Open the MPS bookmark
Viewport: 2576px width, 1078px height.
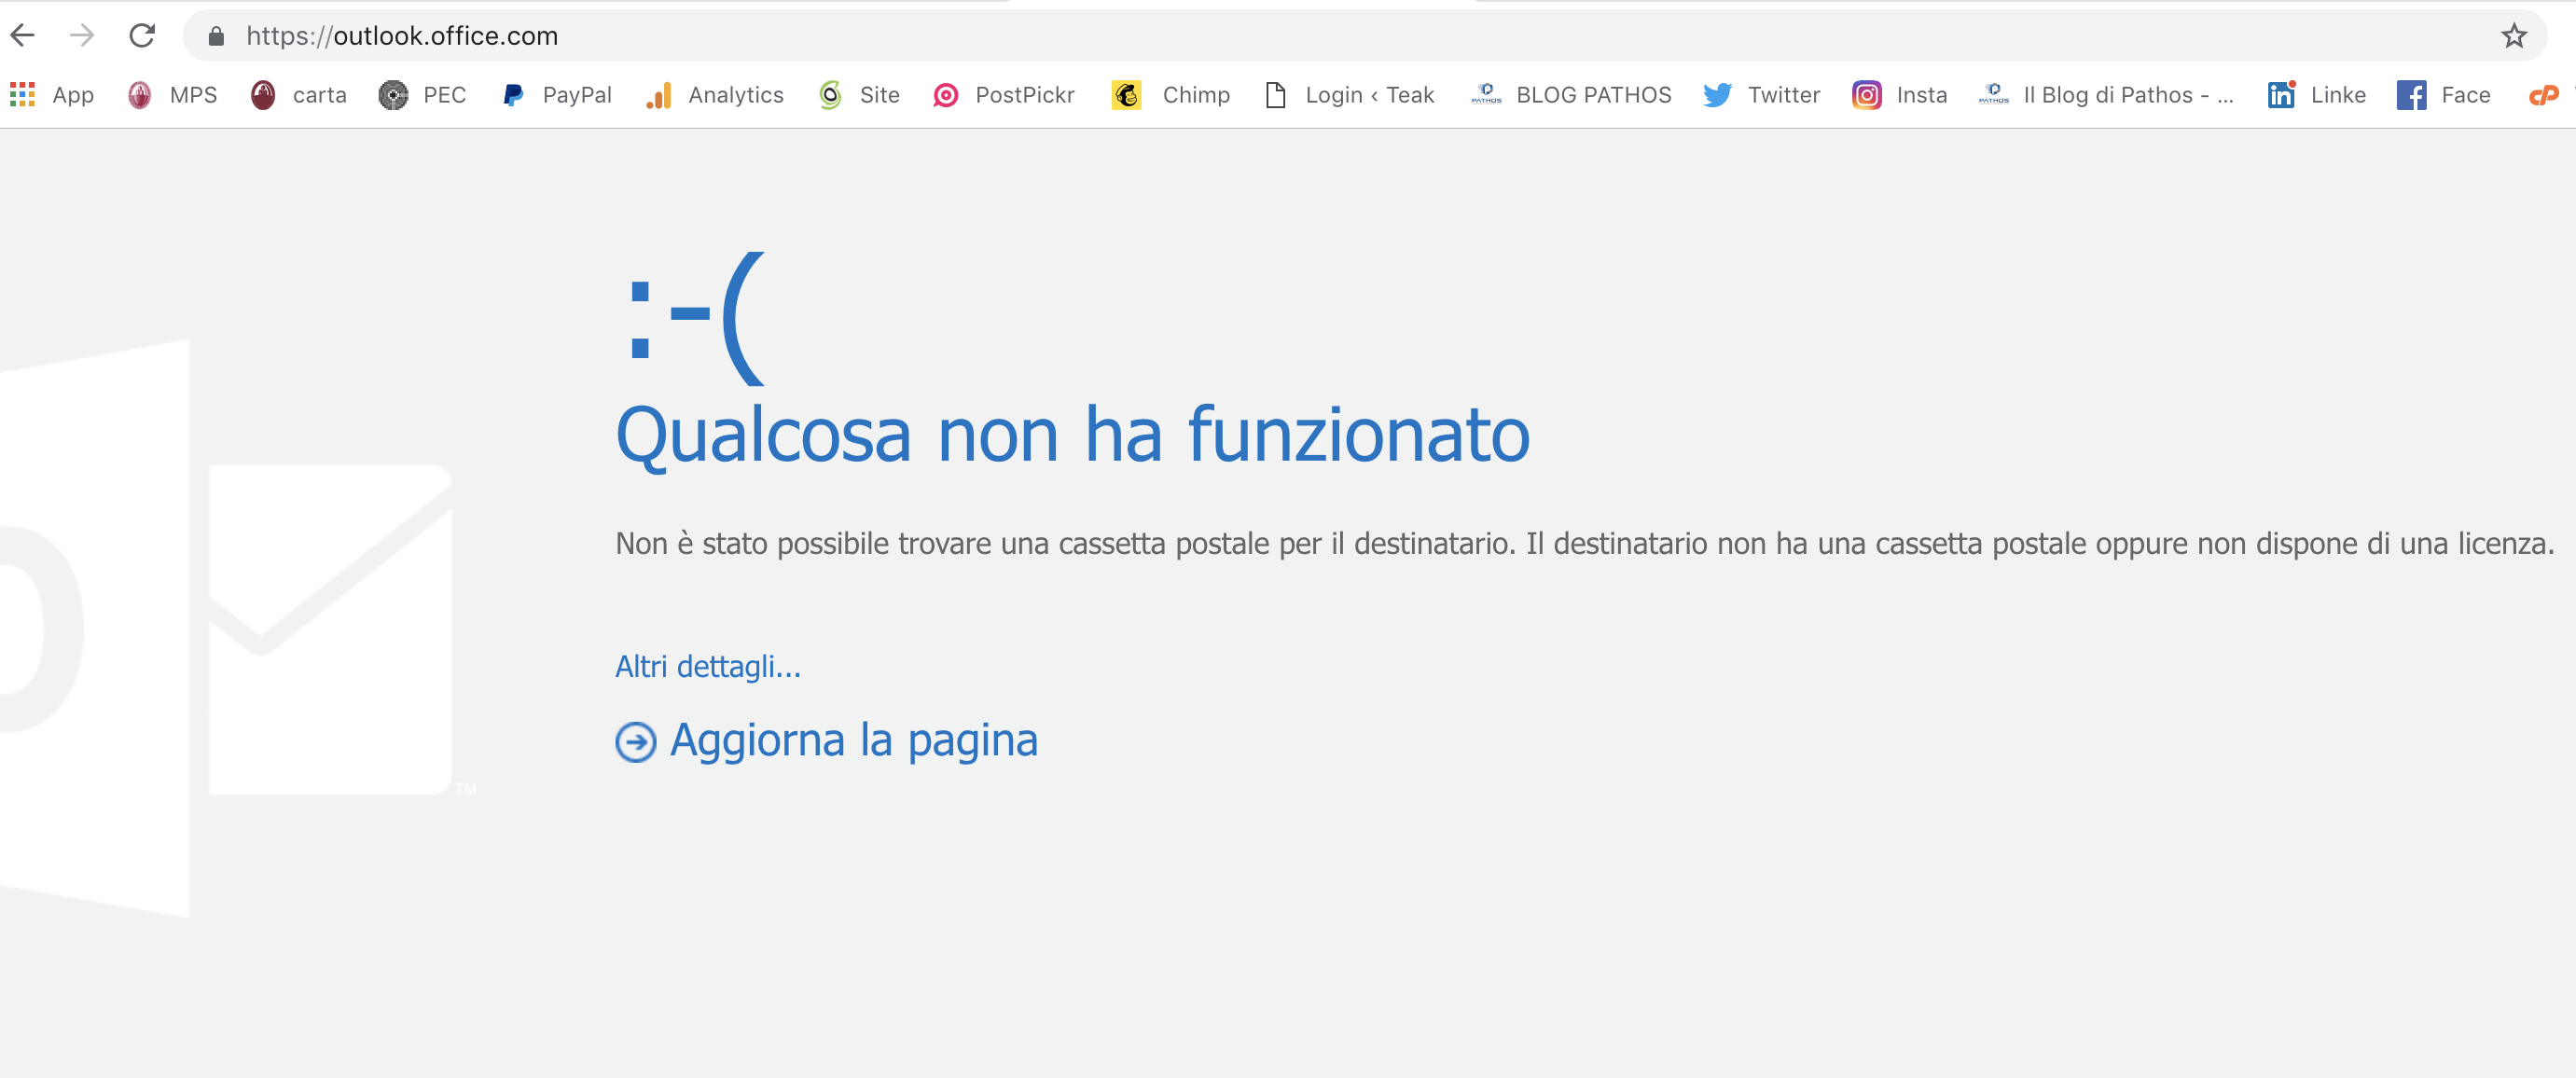pyautogui.click(x=173, y=95)
